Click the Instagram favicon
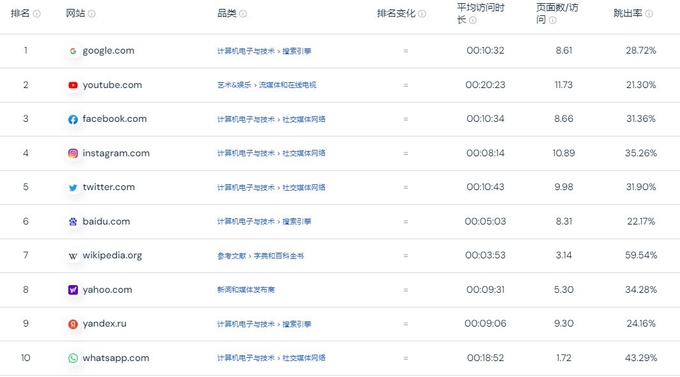Screen dimensions: 680x377 tap(73, 153)
